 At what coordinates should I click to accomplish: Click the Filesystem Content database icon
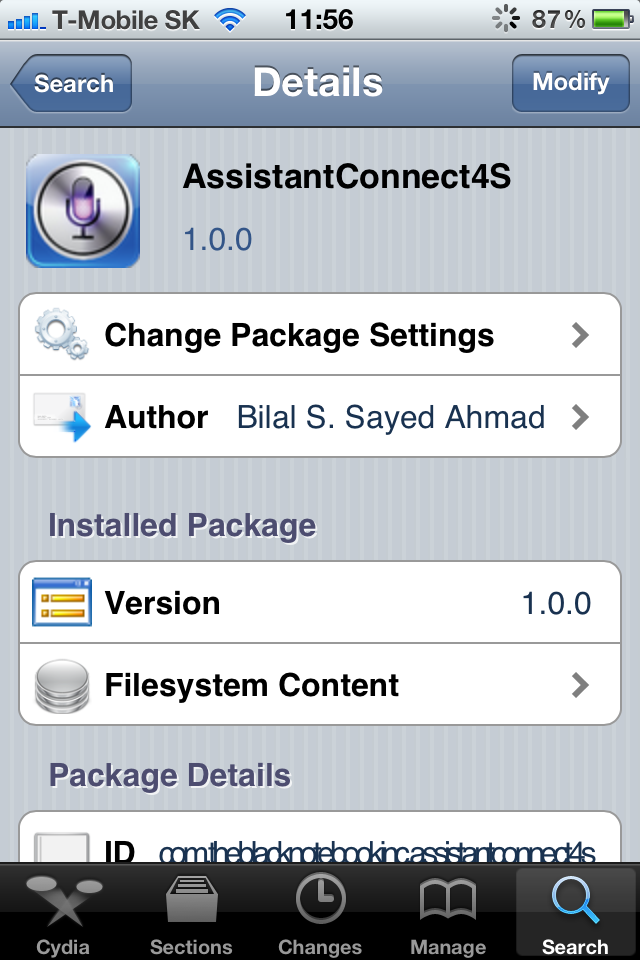pyautogui.click(x=61, y=685)
